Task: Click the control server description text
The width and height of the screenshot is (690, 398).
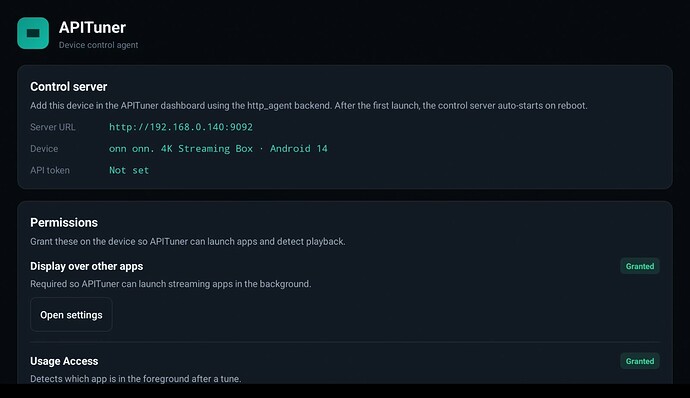Action: [x=308, y=106]
